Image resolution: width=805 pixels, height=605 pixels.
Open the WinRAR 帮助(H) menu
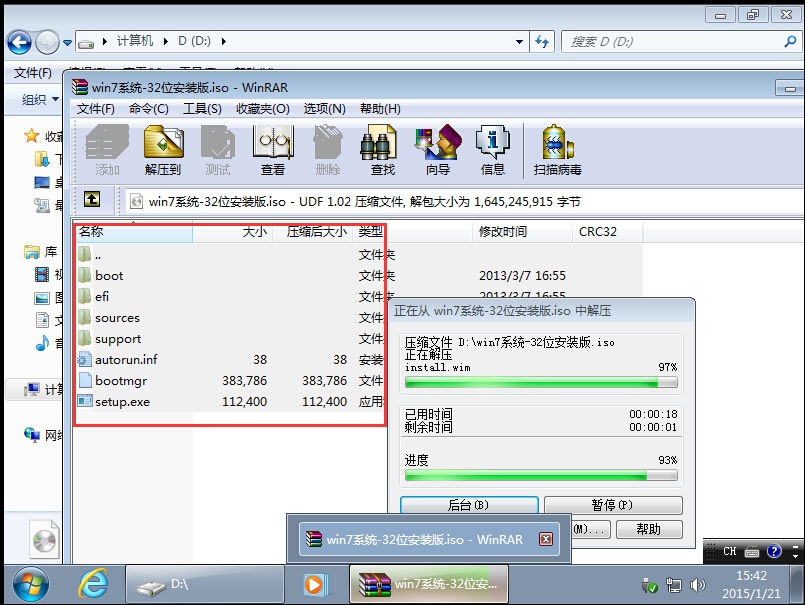pyautogui.click(x=380, y=109)
